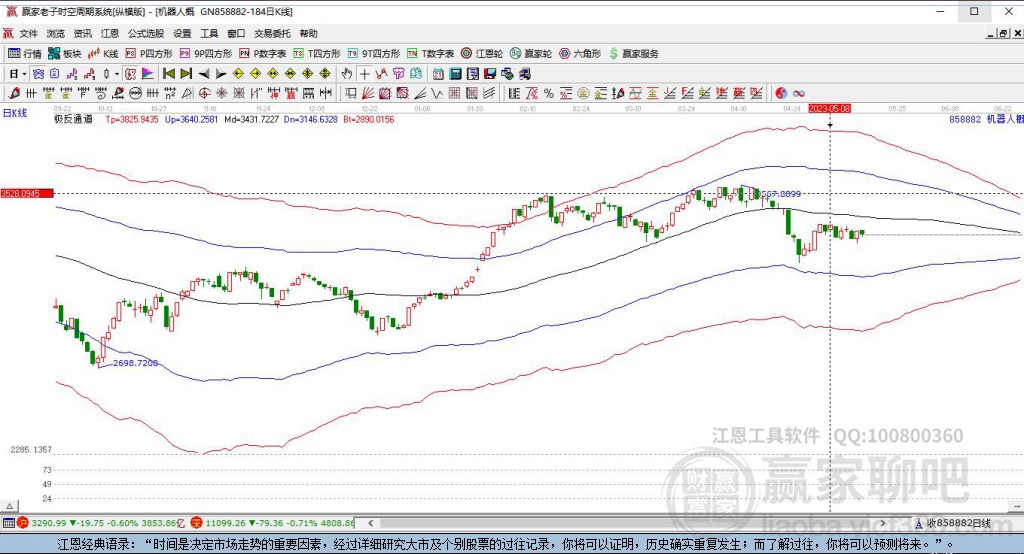This screenshot has height=554, width=1024.
Task: Open the 设置 menu
Action: (x=182, y=33)
